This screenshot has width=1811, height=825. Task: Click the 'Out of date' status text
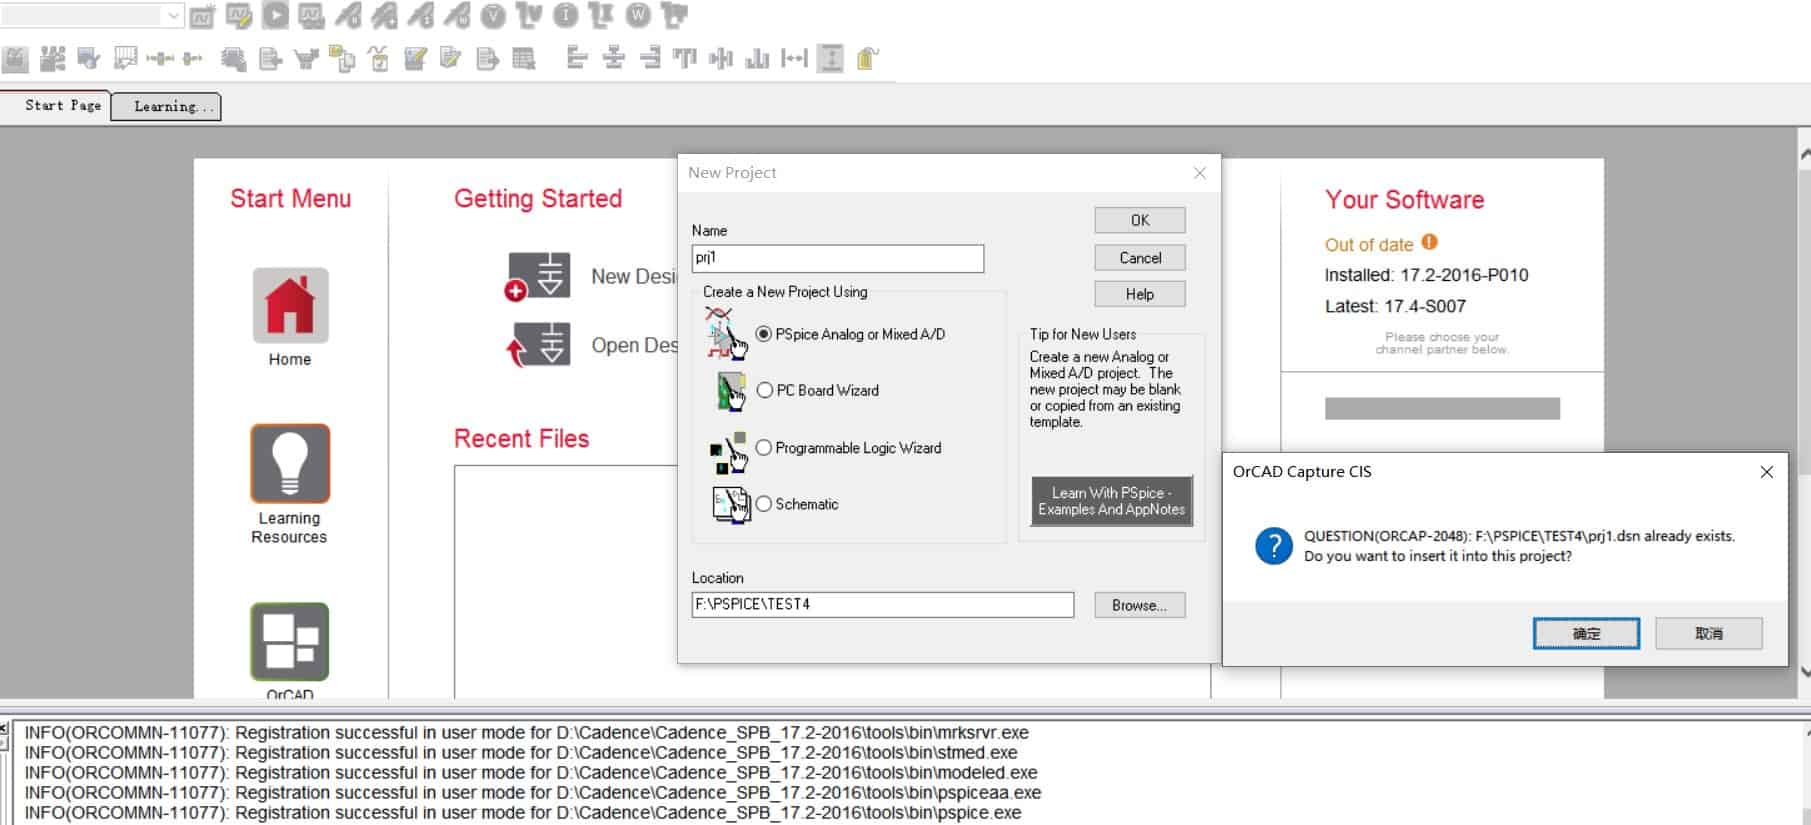click(1369, 245)
